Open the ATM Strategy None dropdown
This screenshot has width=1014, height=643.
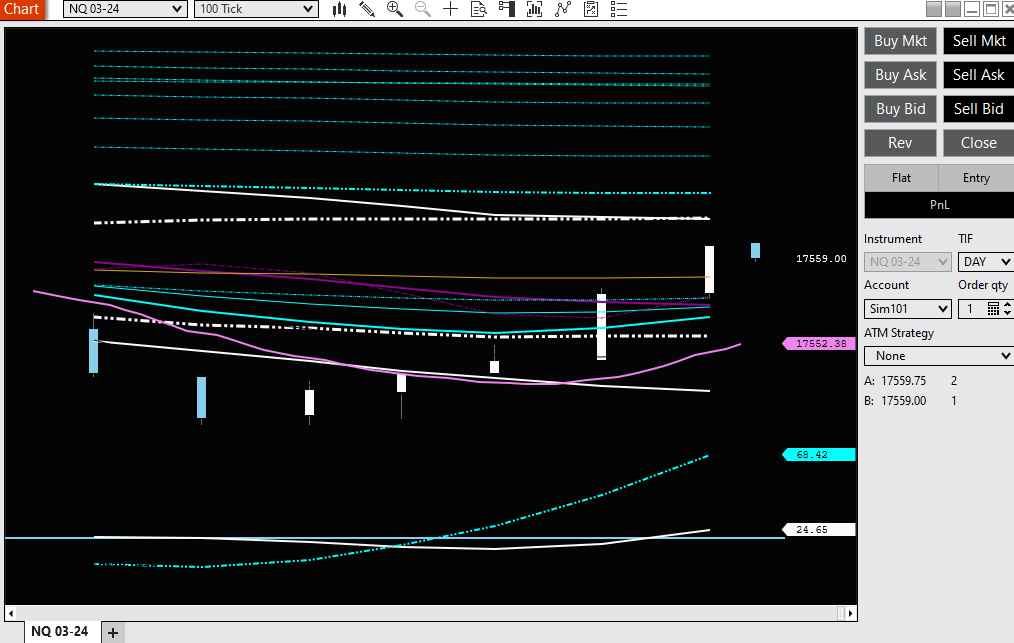pyautogui.click(x=939, y=356)
